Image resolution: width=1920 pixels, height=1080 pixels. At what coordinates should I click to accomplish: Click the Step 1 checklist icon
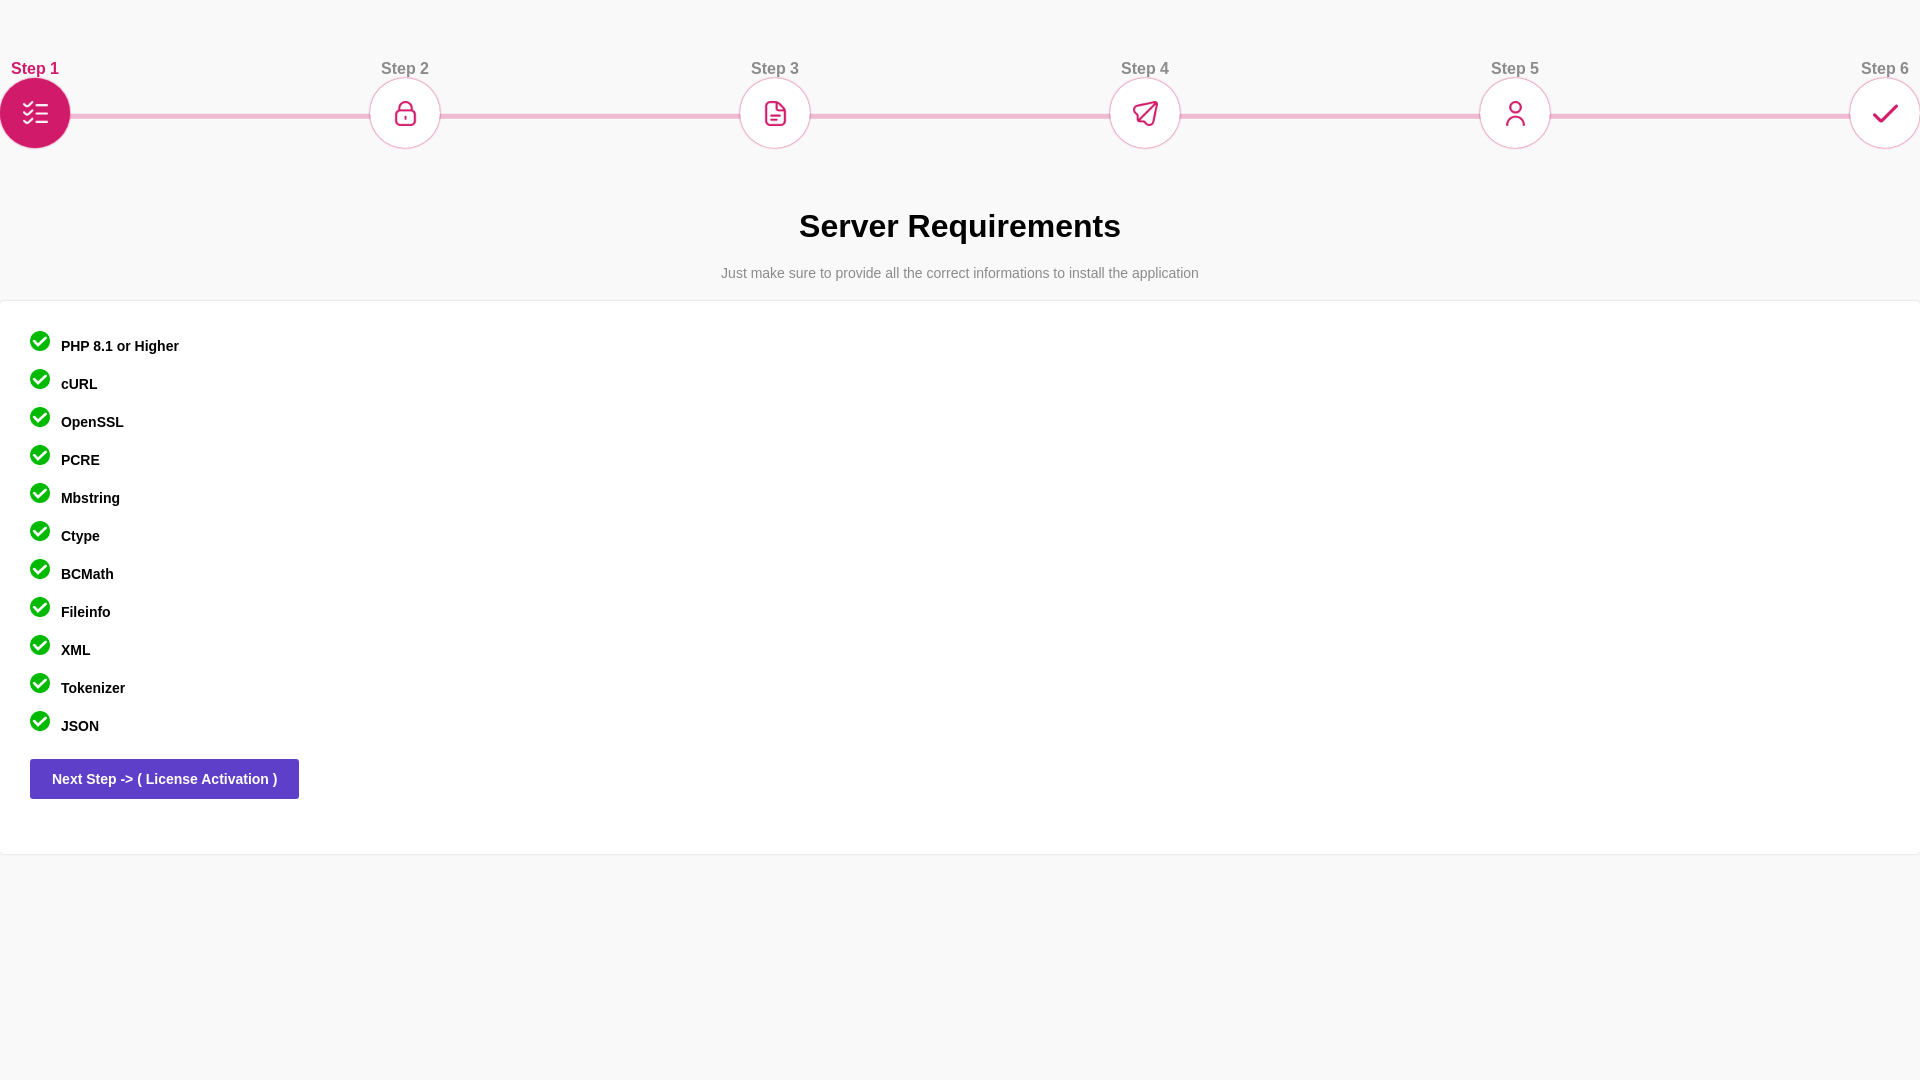35,113
